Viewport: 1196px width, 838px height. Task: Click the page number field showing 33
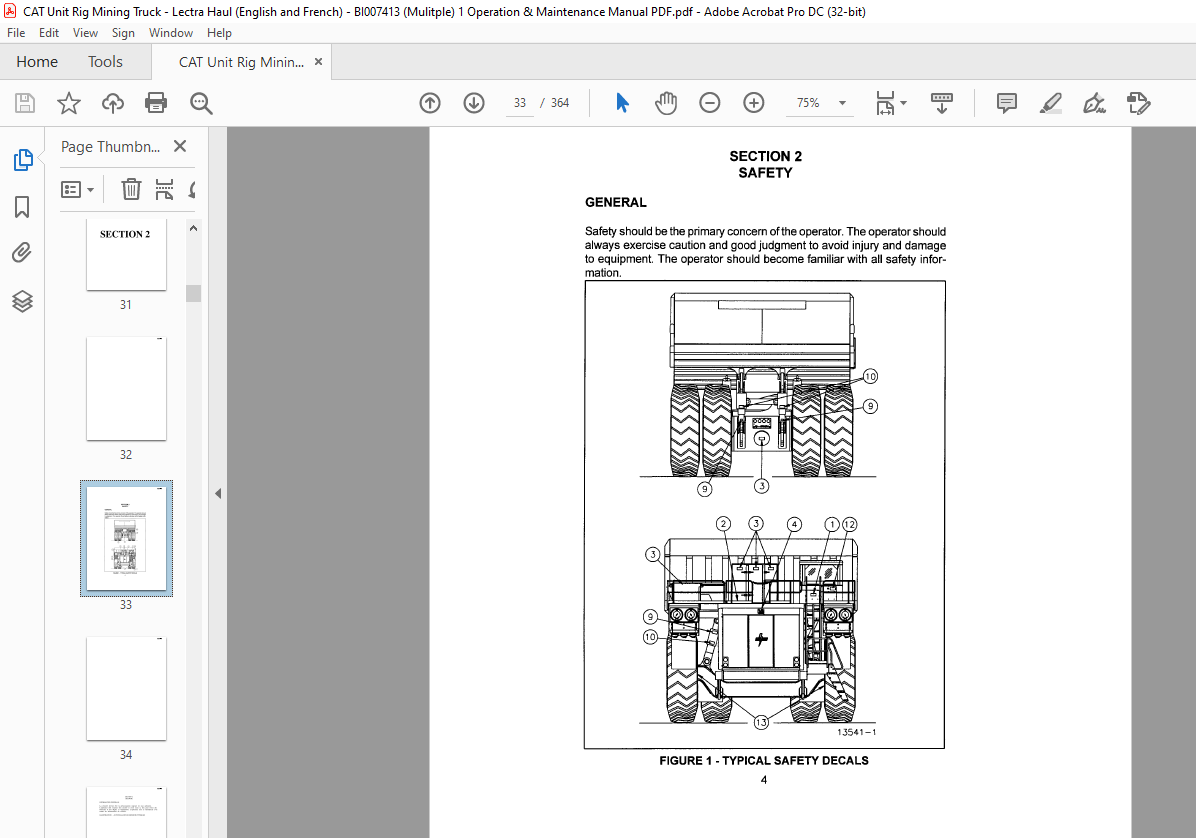coord(519,103)
